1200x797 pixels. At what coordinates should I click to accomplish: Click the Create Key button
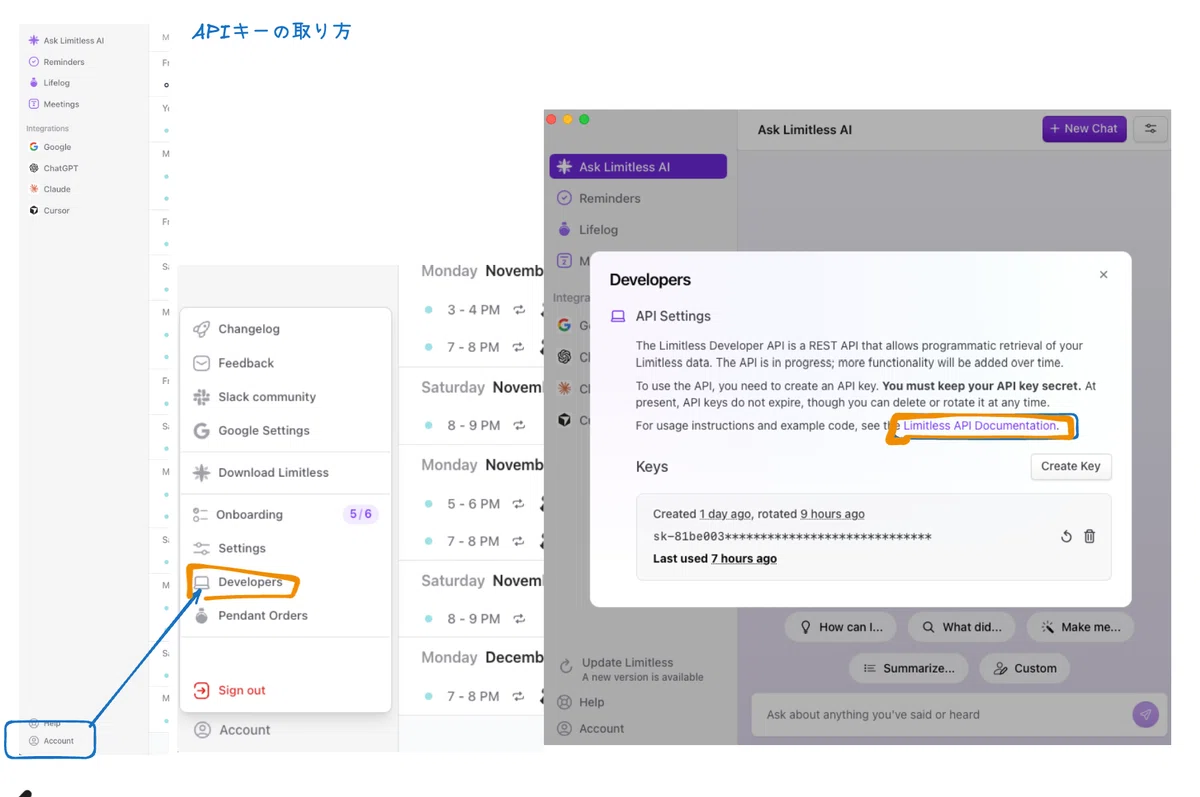click(x=1071, y=466)
